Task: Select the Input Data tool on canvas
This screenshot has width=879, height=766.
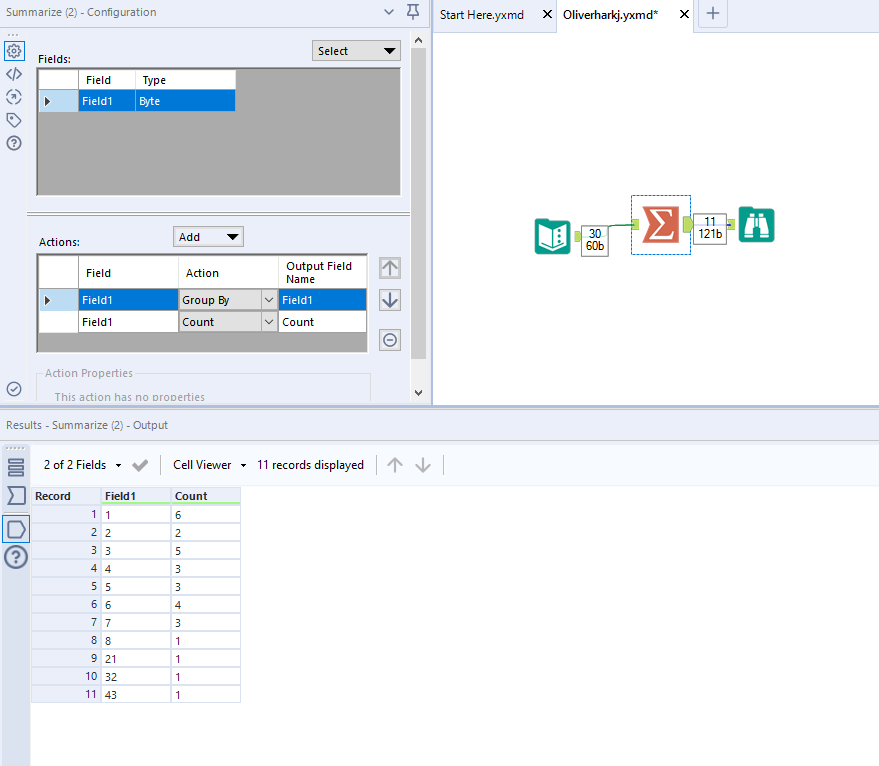Action: [552, 237]
